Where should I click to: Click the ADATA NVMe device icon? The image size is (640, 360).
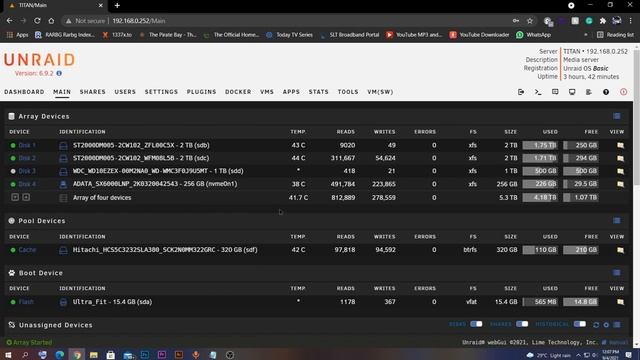[x=63, y=184]
